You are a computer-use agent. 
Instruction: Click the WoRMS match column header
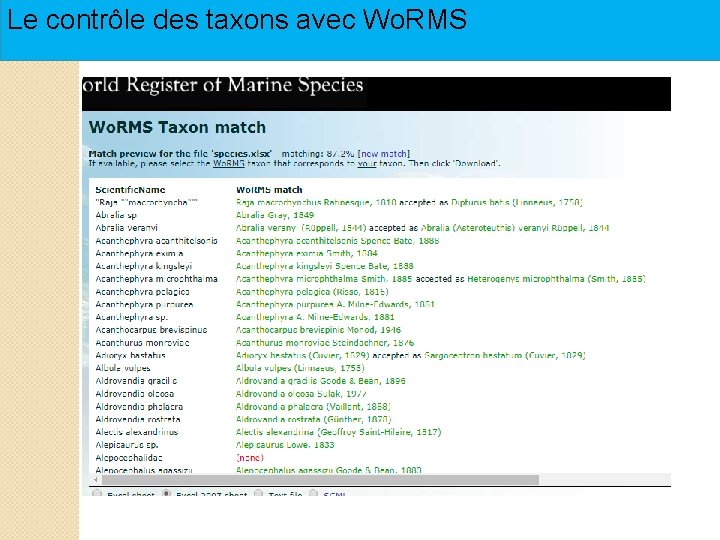(269, 190)
